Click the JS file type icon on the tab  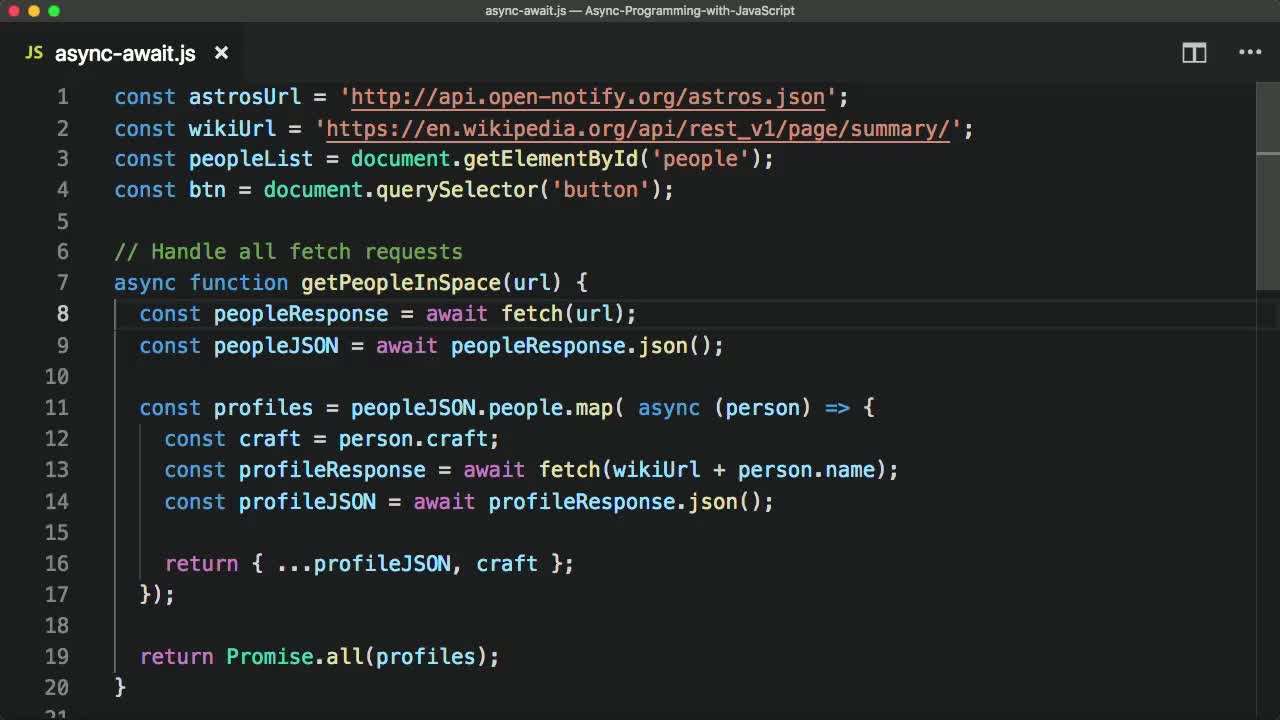coord(33,53)
